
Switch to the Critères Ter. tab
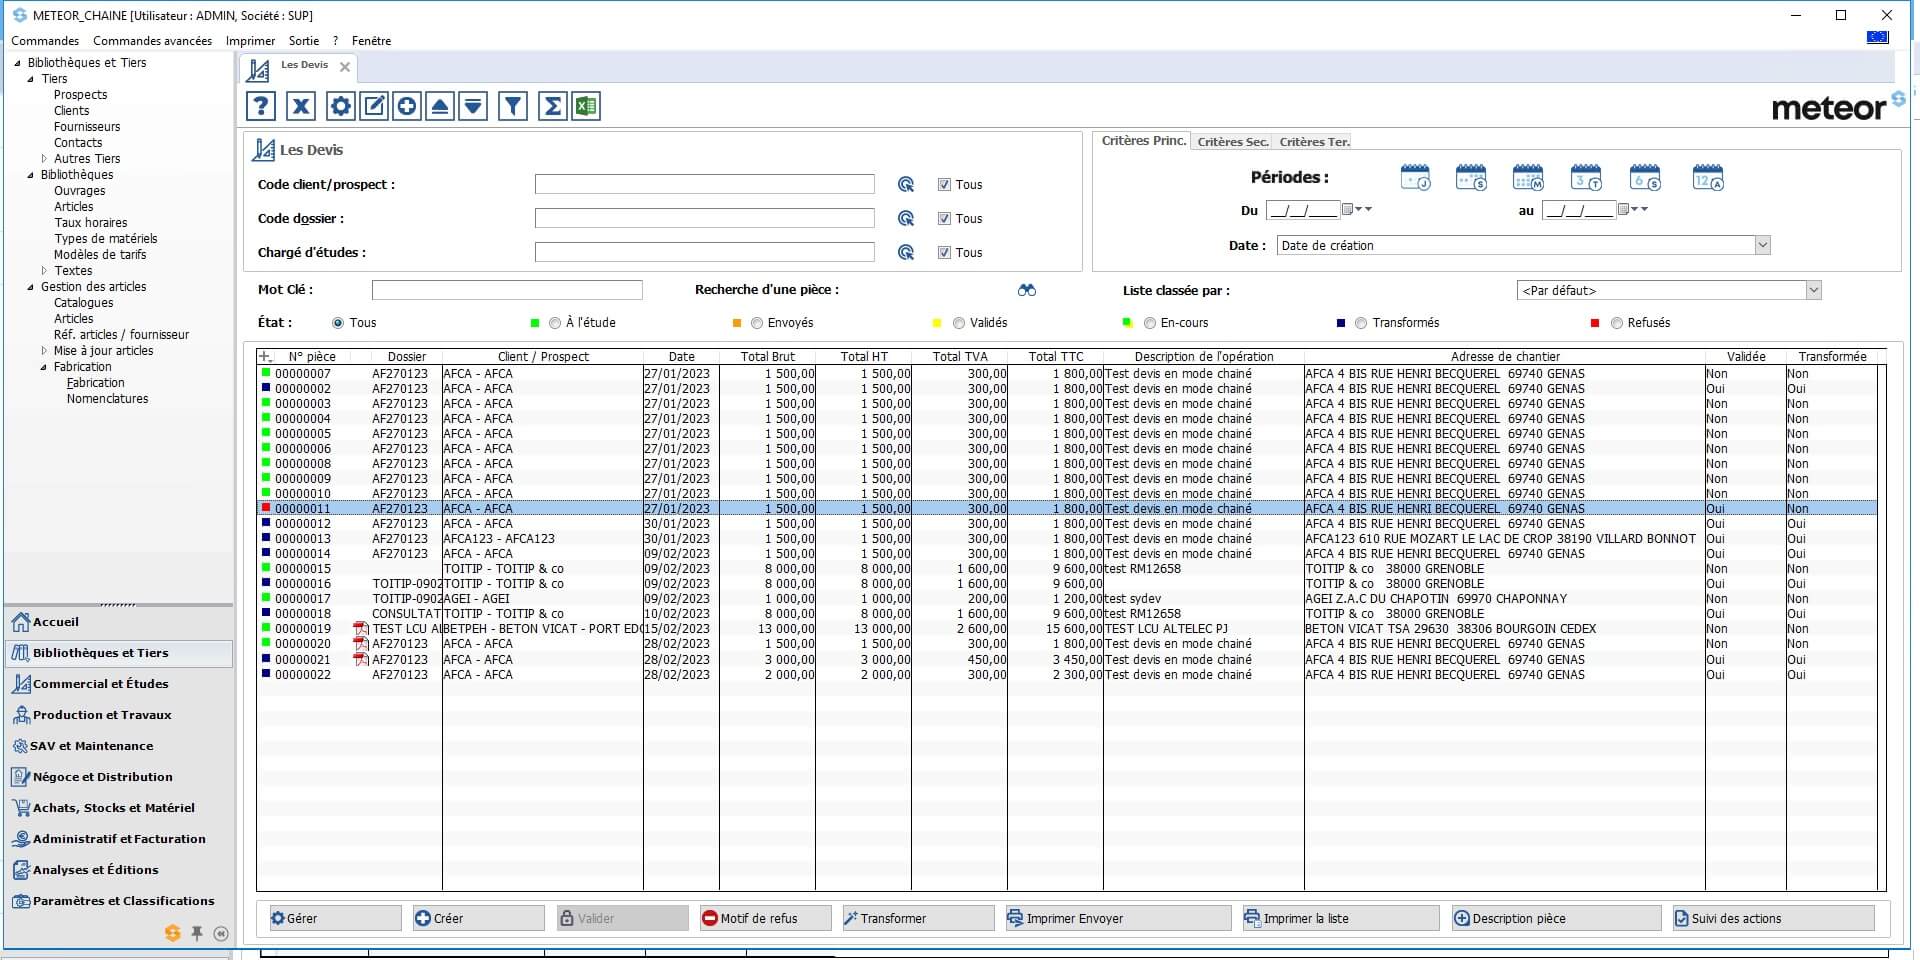(x=1314, y=142)
